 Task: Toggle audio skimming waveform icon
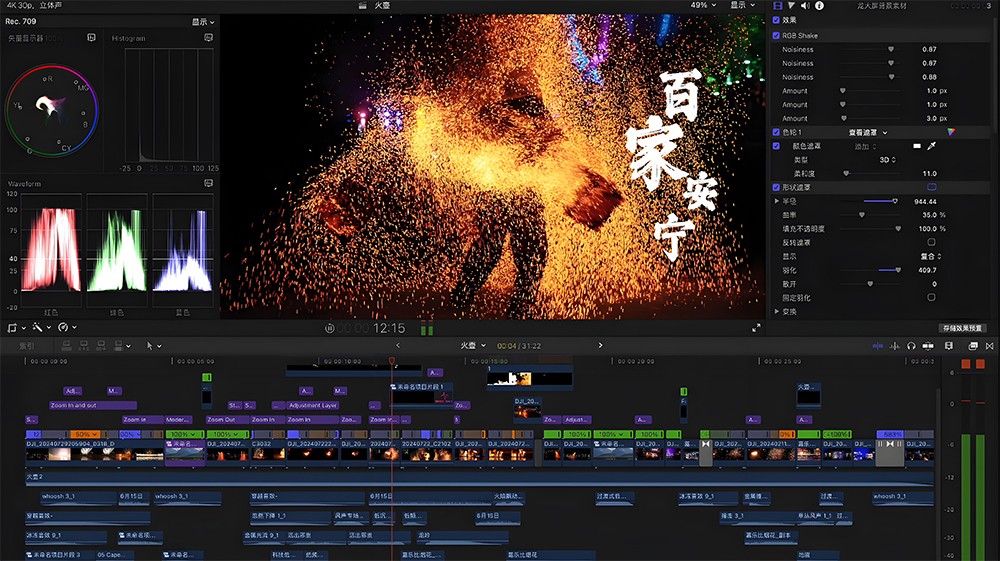click(894, 346)
